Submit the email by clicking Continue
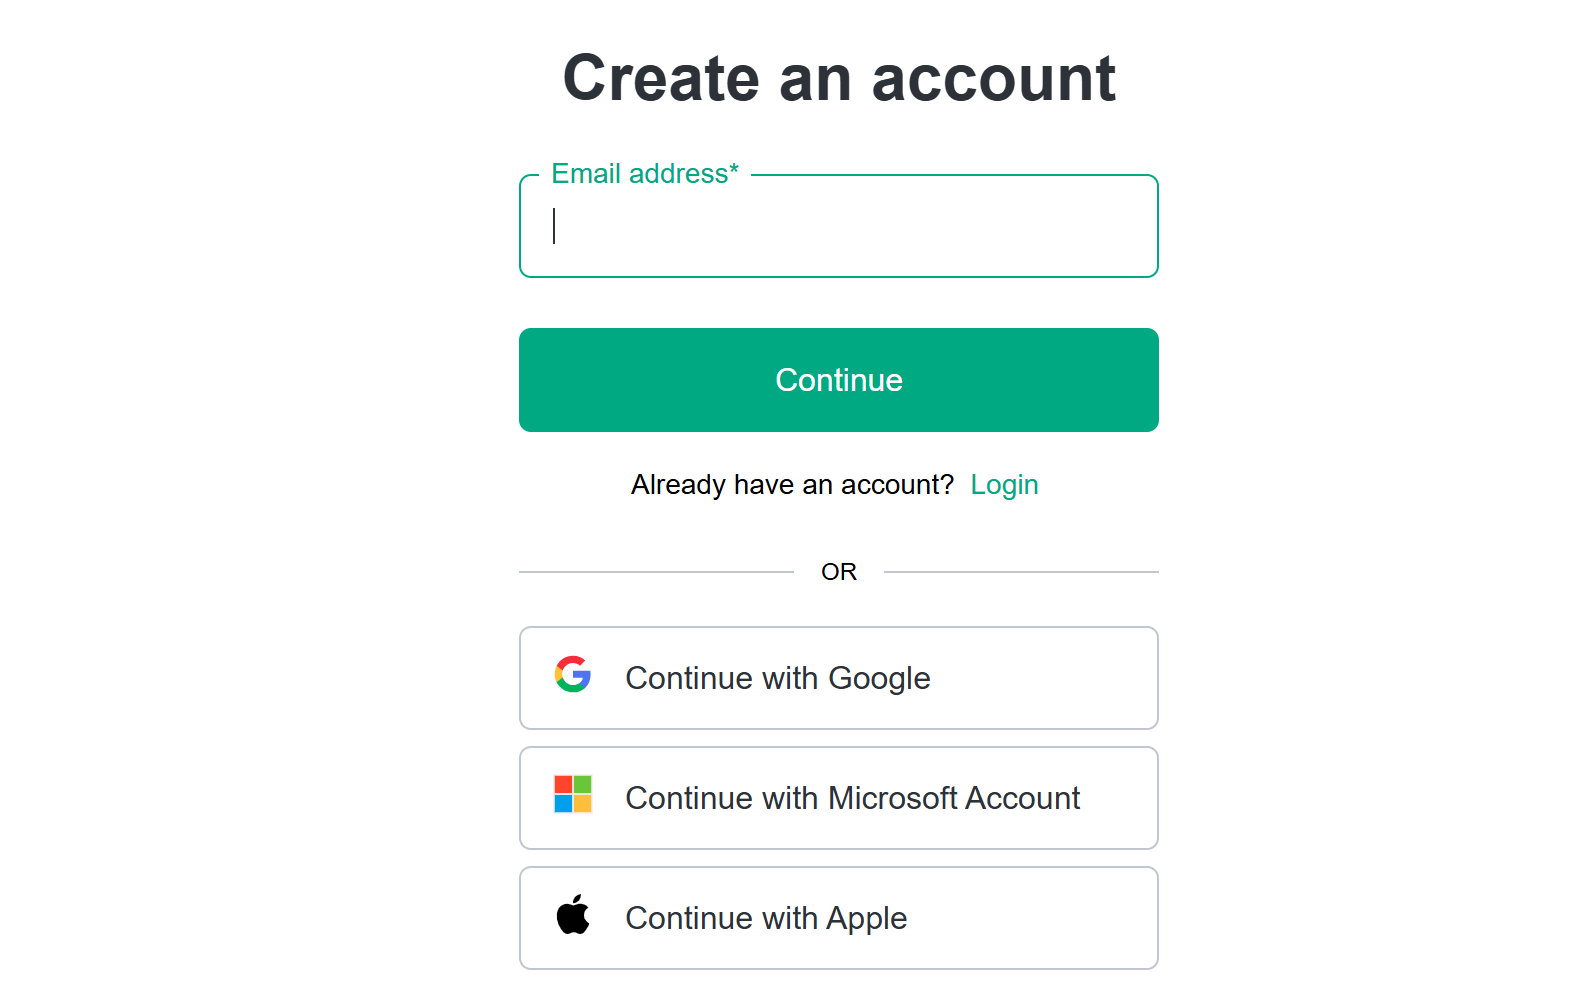 pos(838,380)
